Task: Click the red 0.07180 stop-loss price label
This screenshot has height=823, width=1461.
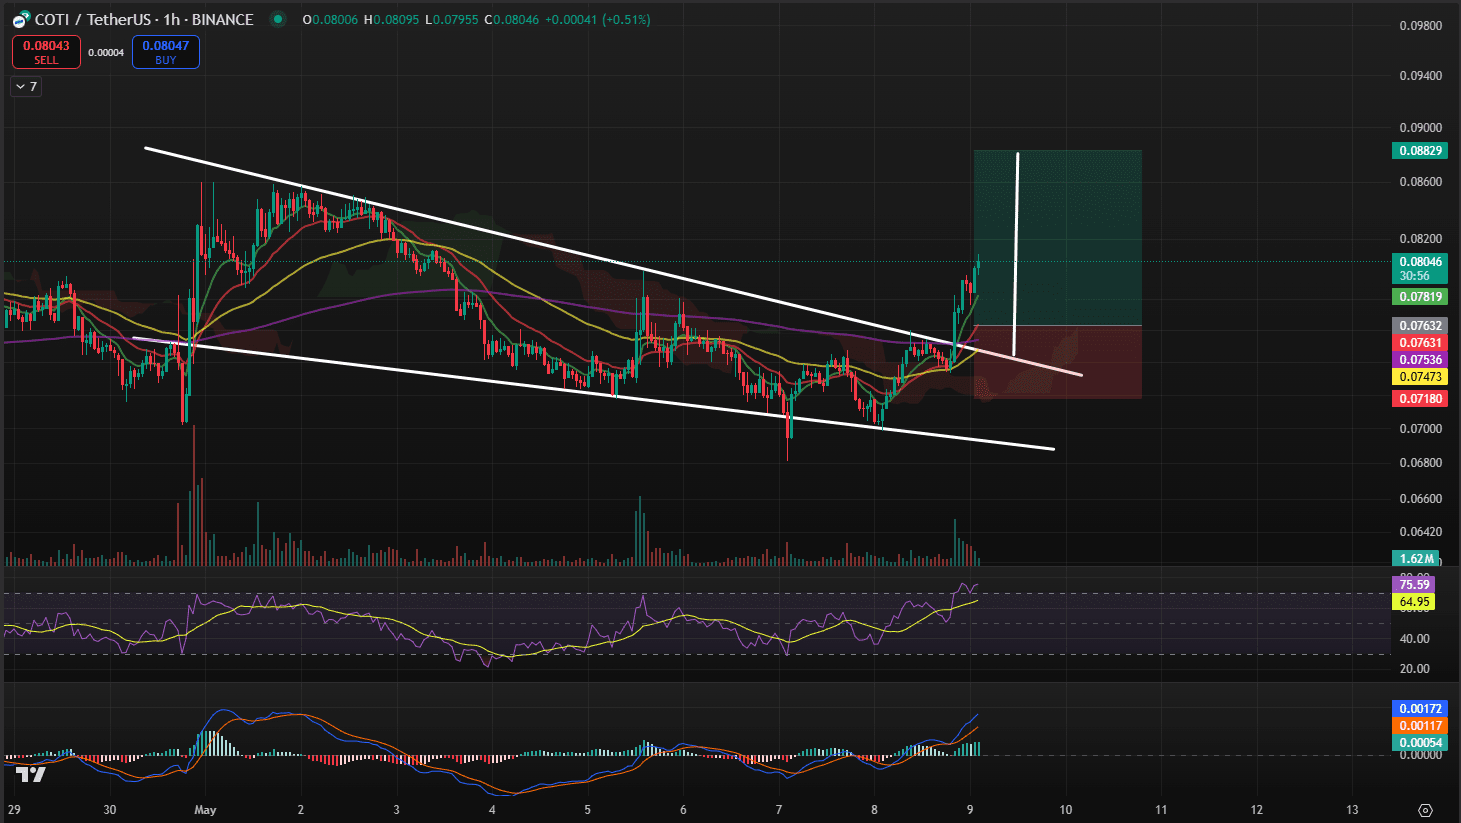Action: (1420, 399)
